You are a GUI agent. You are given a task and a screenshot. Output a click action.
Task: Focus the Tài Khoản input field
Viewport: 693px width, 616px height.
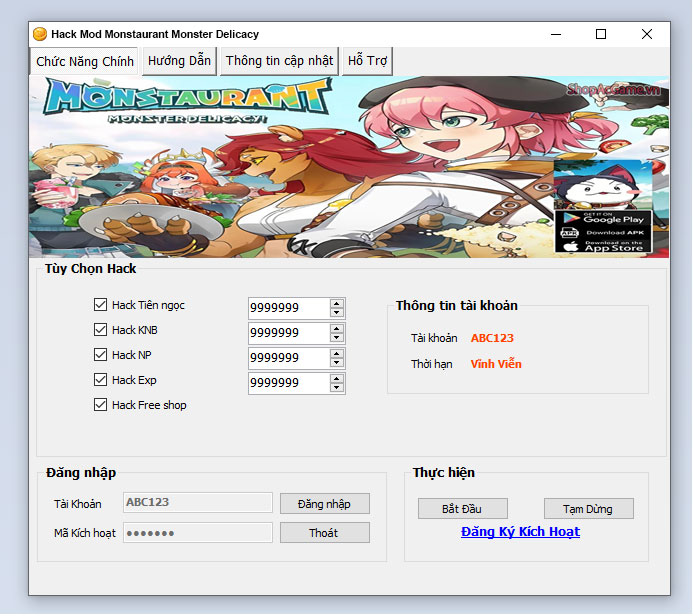point(198,502)
